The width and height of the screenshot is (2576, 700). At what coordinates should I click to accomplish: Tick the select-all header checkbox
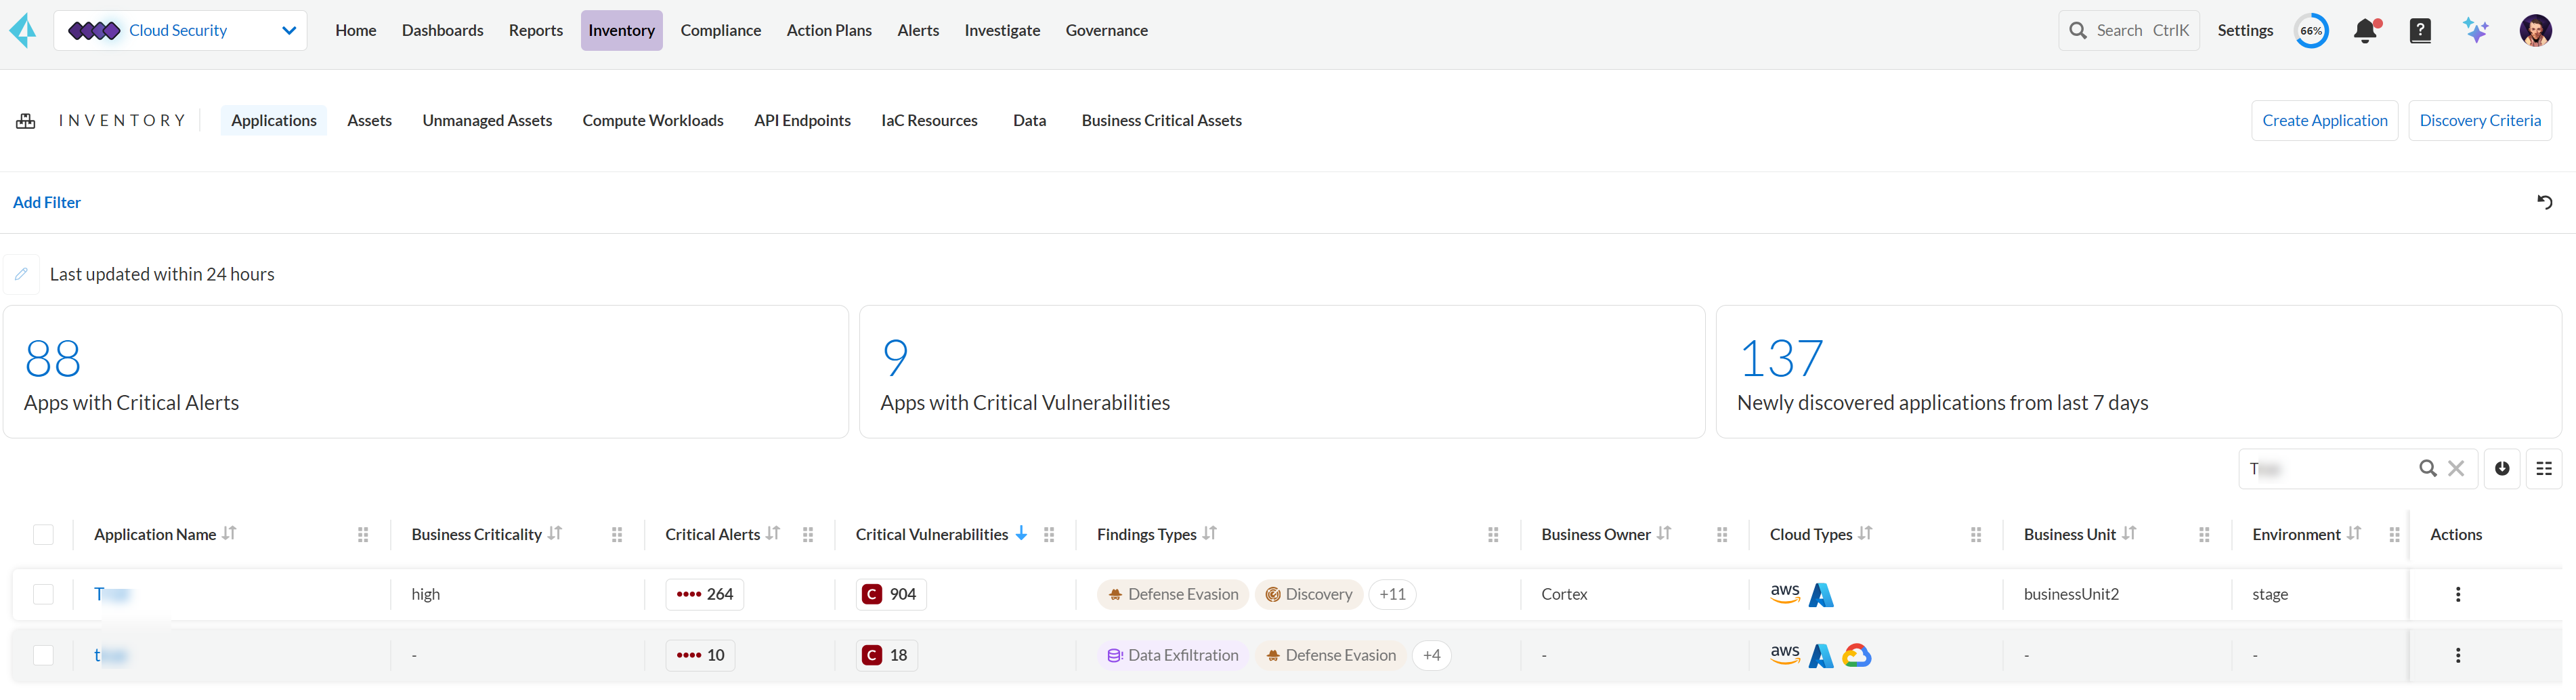click(43, 534)
